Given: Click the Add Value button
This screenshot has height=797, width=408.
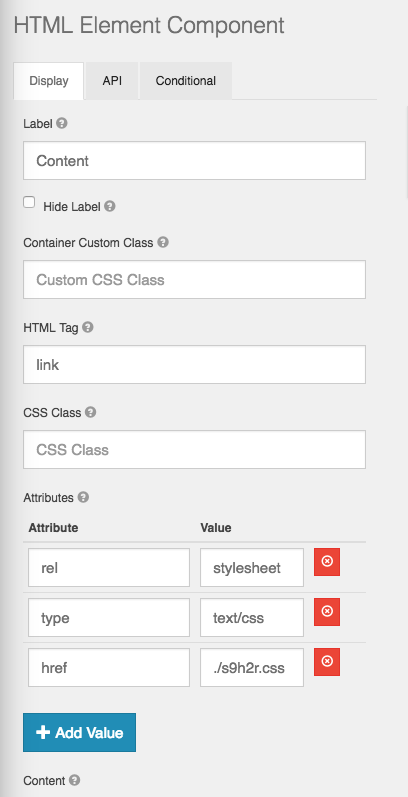Looking at the screenshot, I should coord(79,732).
